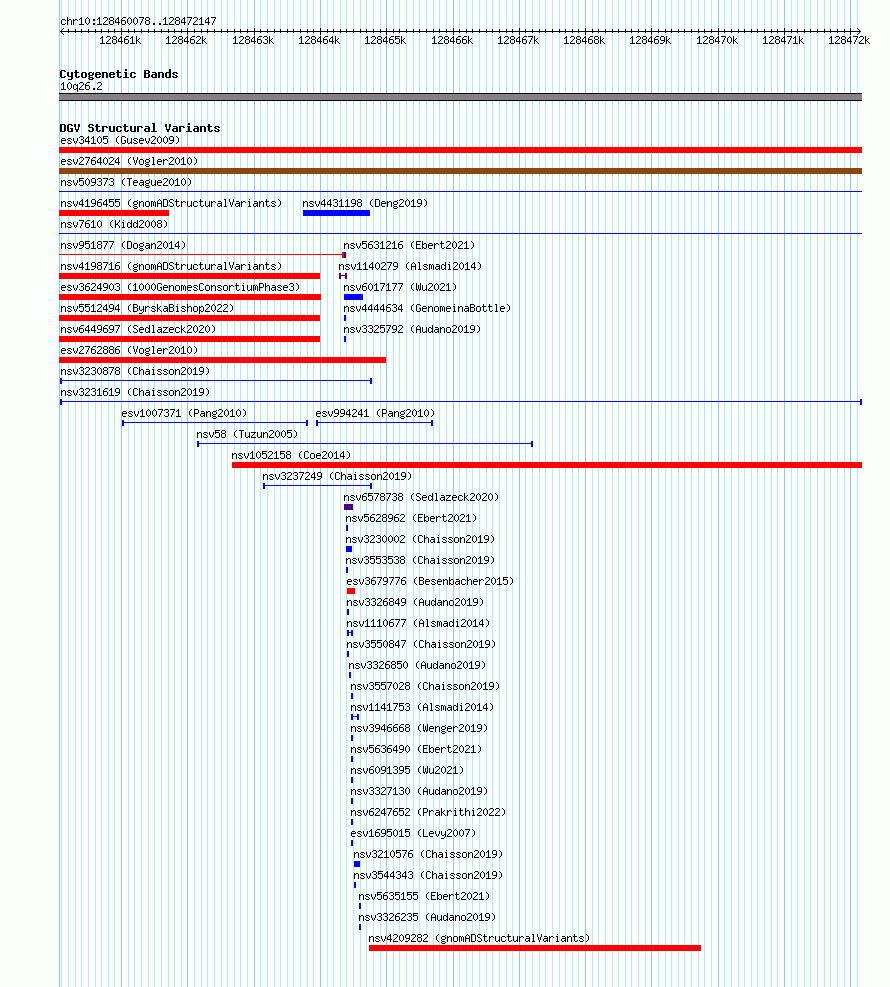
Task: Click the 128466k ruler tick label
Action: click(x=452, y=40)
